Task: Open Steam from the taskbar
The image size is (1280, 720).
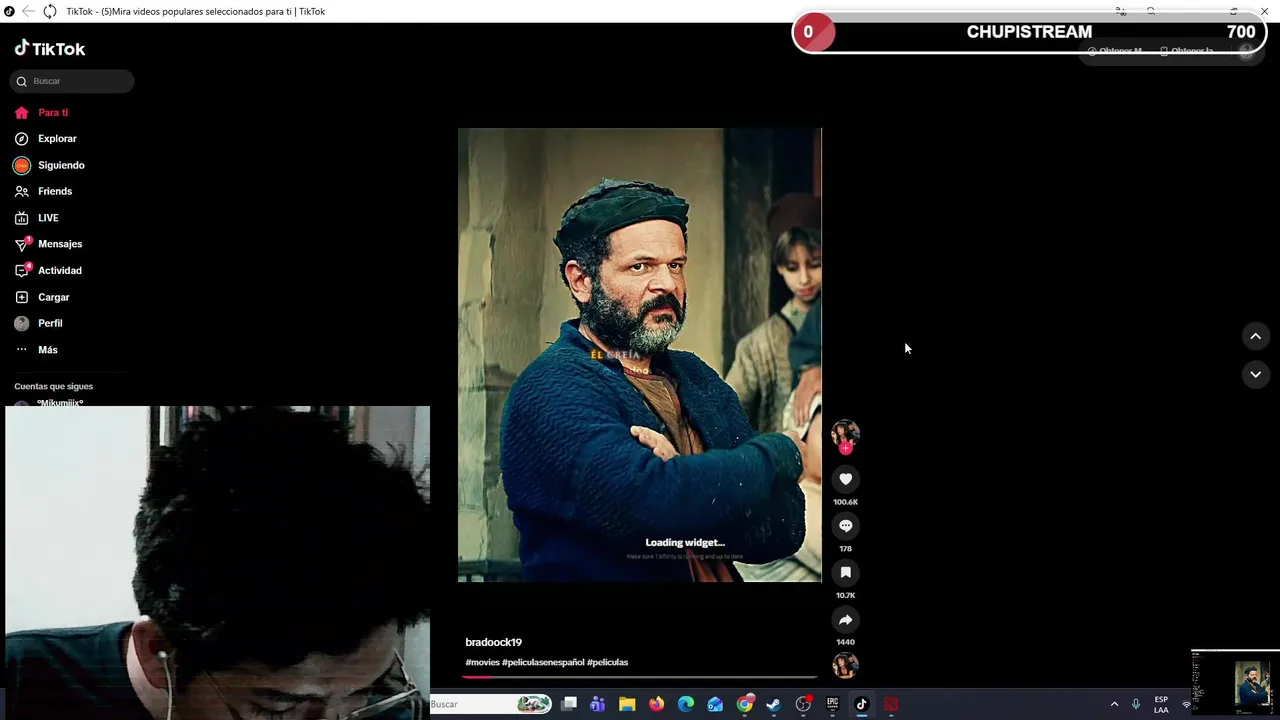Action: 773,704
